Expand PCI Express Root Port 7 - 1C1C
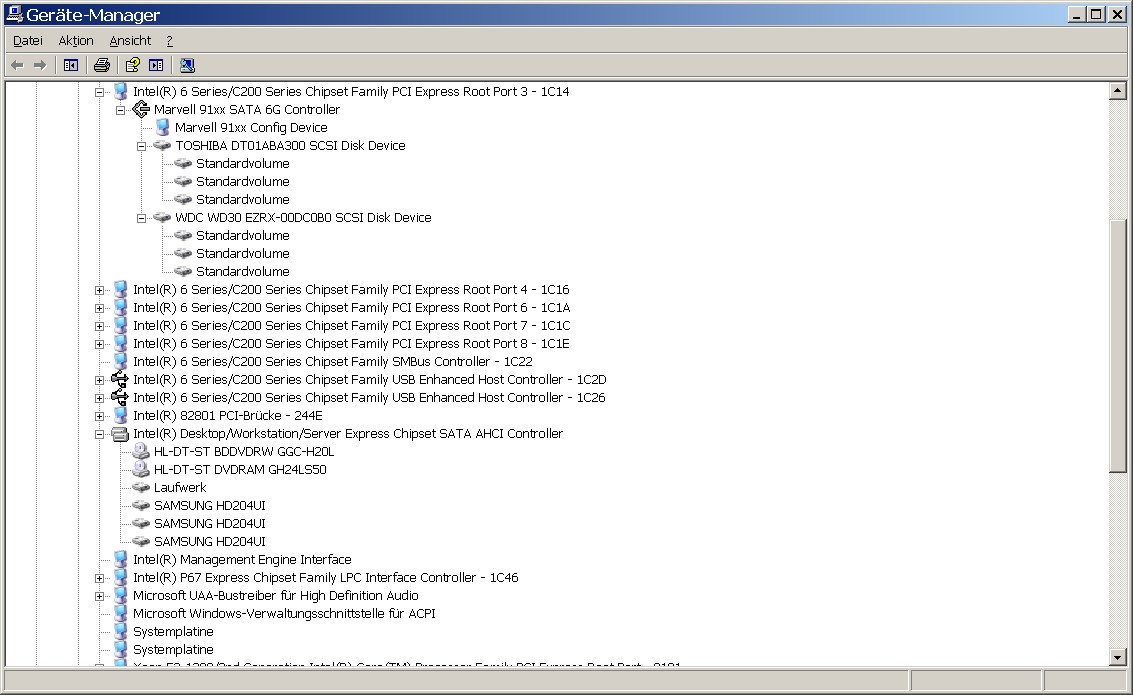The image size is (1133, 695). coord(99,326)
